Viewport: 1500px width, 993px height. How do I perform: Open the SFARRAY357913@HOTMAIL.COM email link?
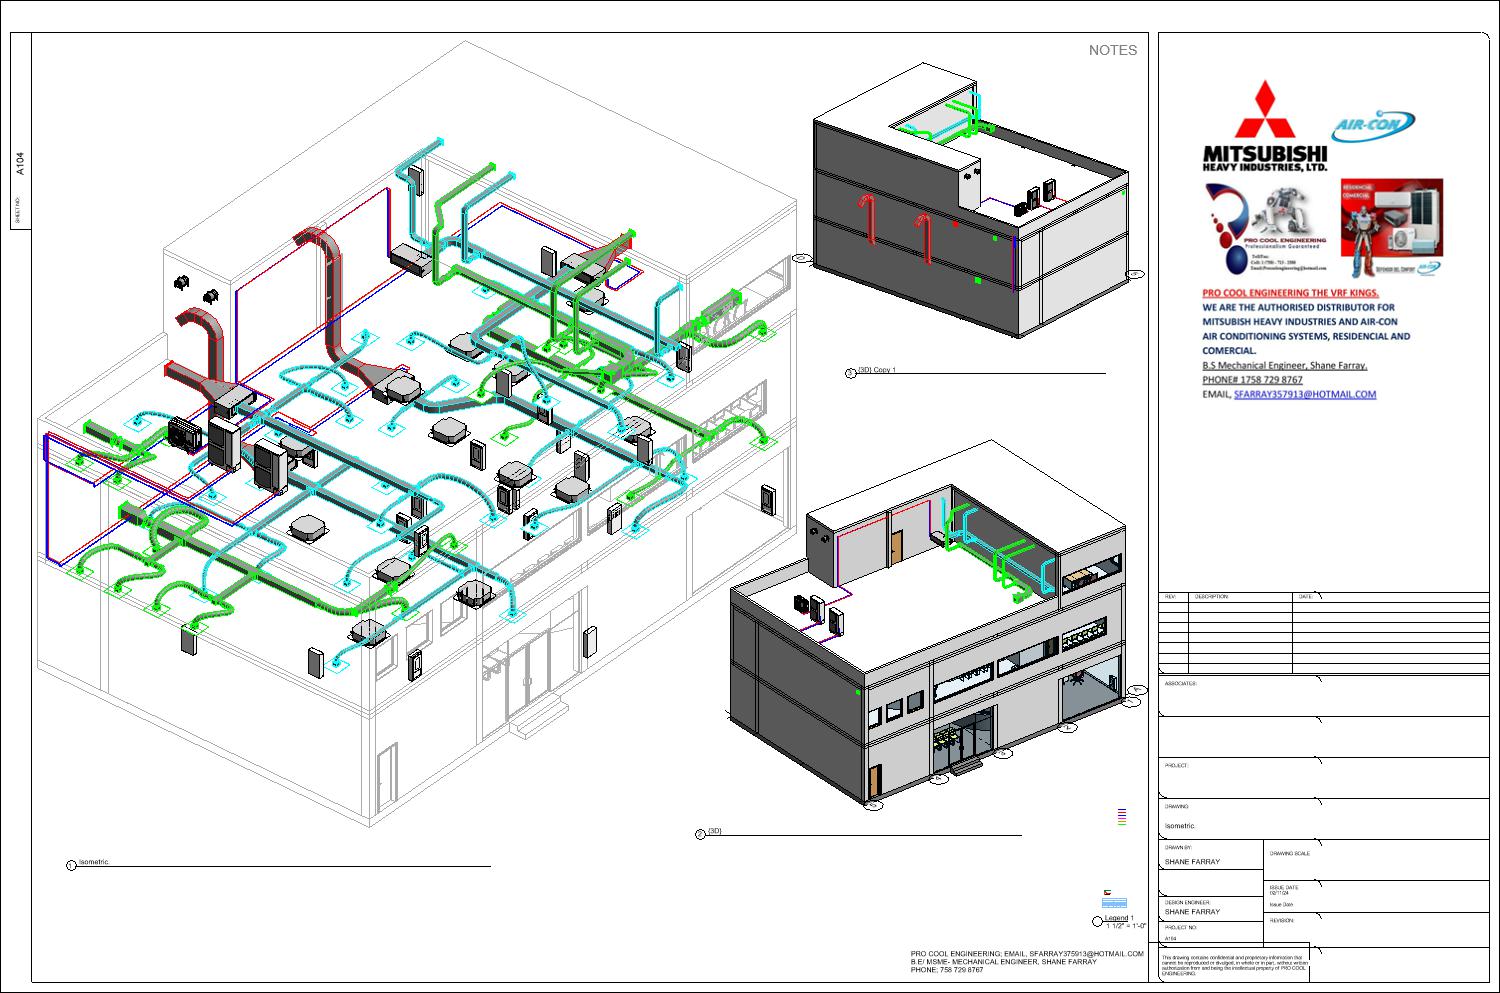click(x=1304, y=394)
